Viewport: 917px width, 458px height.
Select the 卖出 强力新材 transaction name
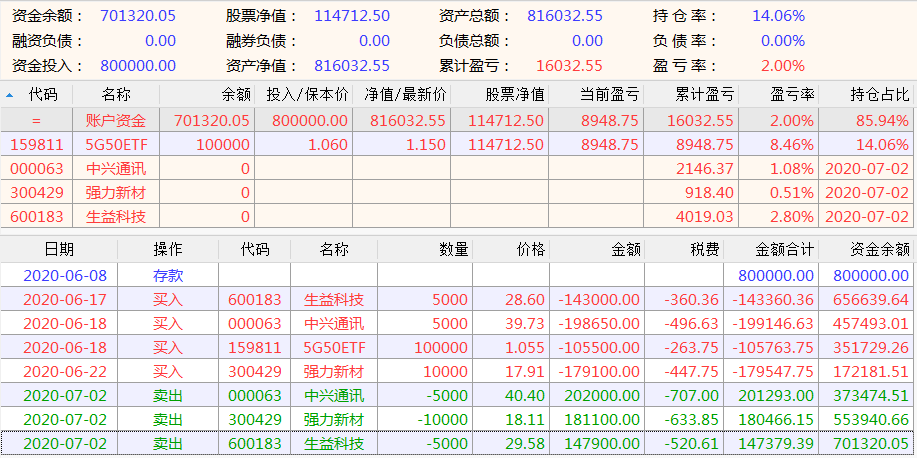(334, 420)
